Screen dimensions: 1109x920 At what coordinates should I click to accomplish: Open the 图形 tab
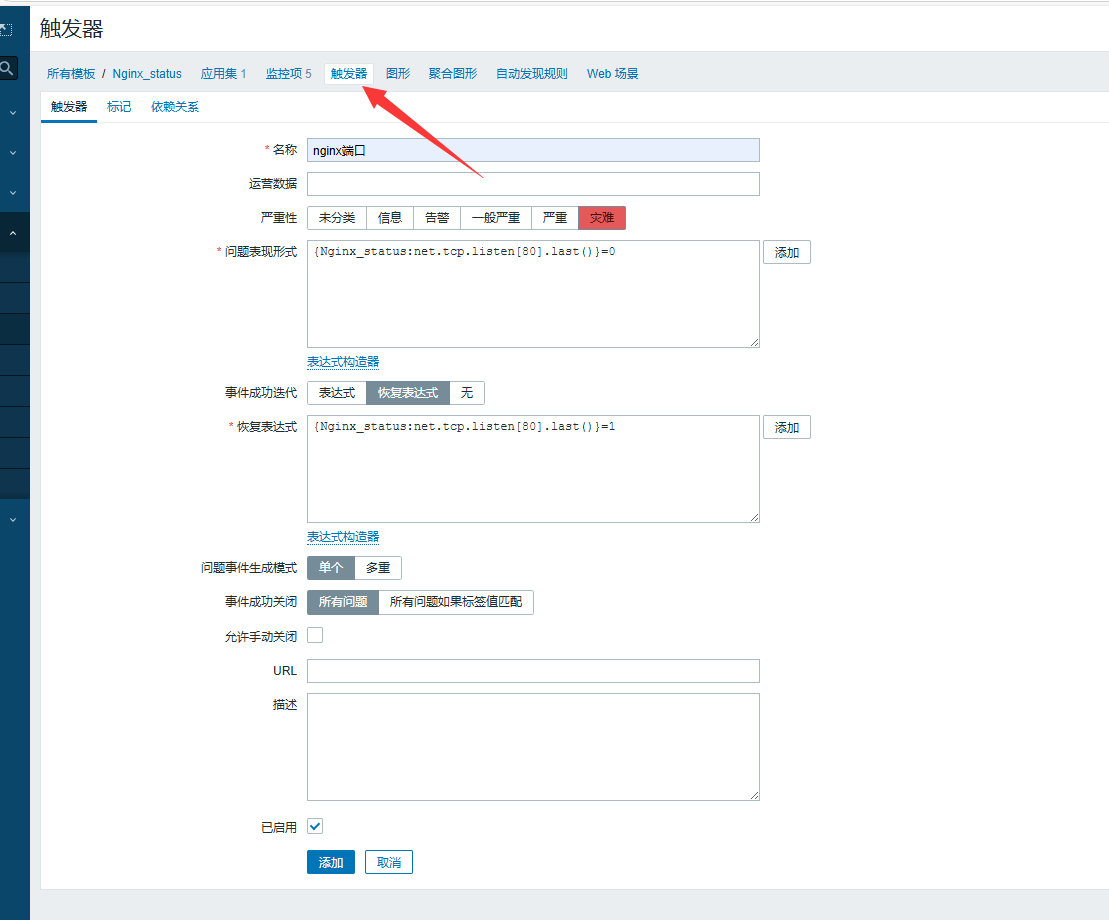coord(398,74)
